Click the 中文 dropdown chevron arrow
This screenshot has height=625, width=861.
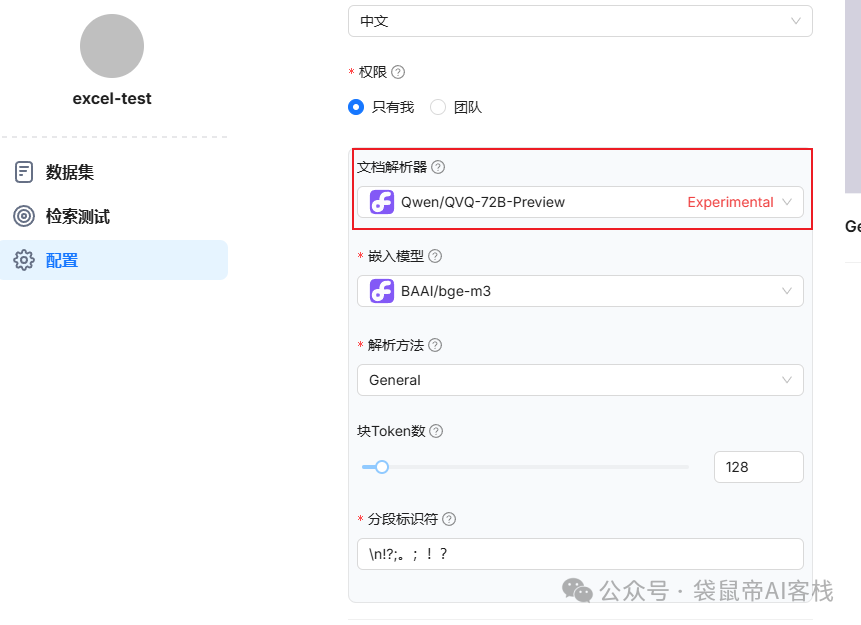[x=795, y=21]
